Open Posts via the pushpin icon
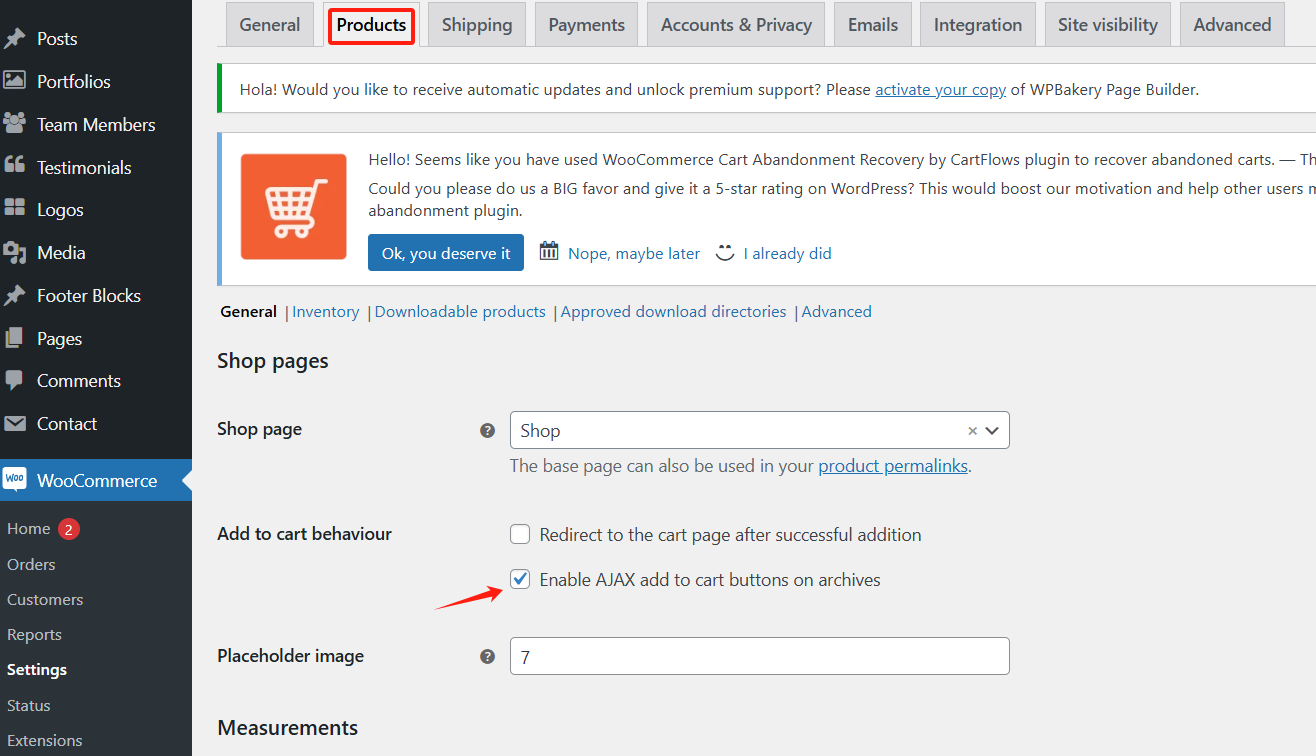Screen dimensions: 1316x756 click(x=16, y=38)
